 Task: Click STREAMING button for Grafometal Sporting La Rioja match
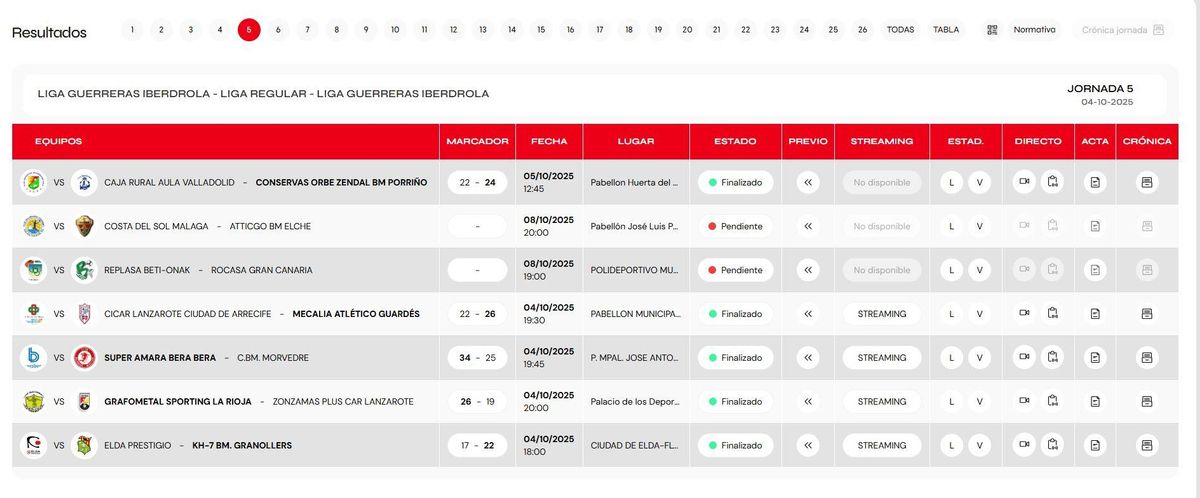pyautogui.click(x=882, y=402)
